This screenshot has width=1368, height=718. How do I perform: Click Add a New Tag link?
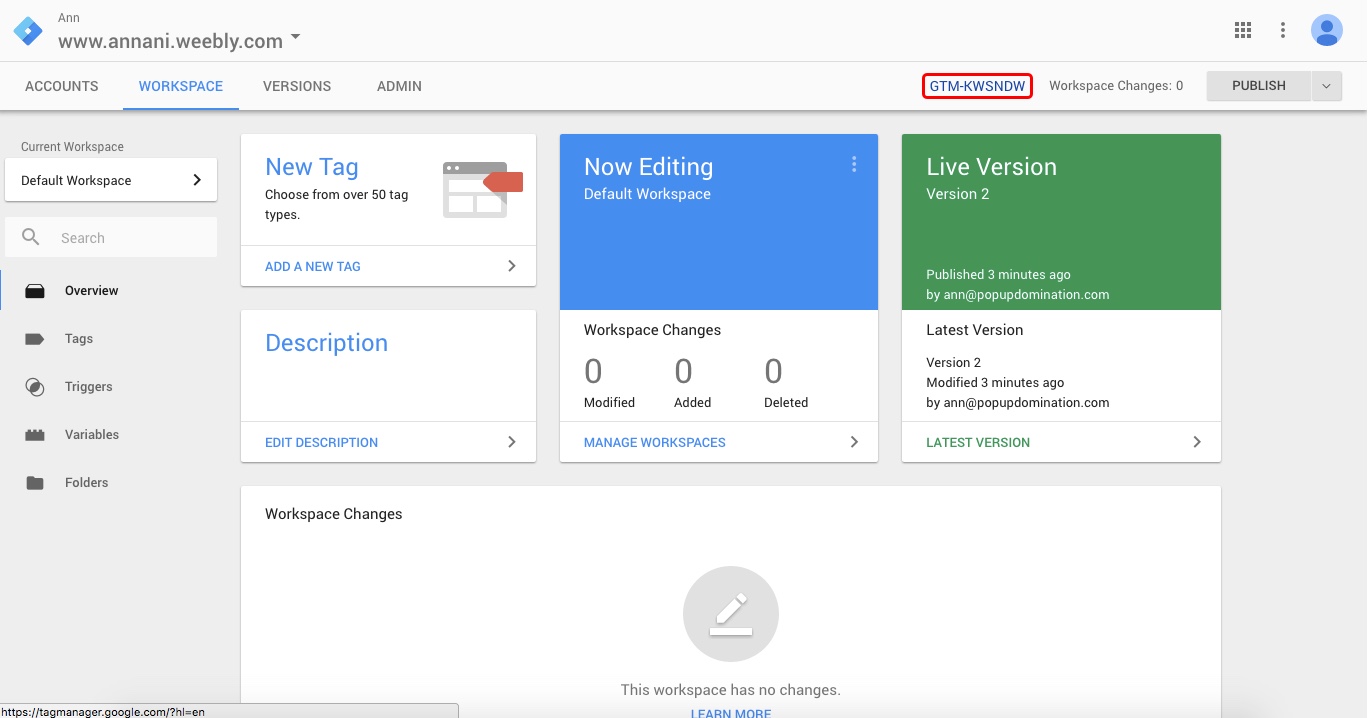pos(313,266)
